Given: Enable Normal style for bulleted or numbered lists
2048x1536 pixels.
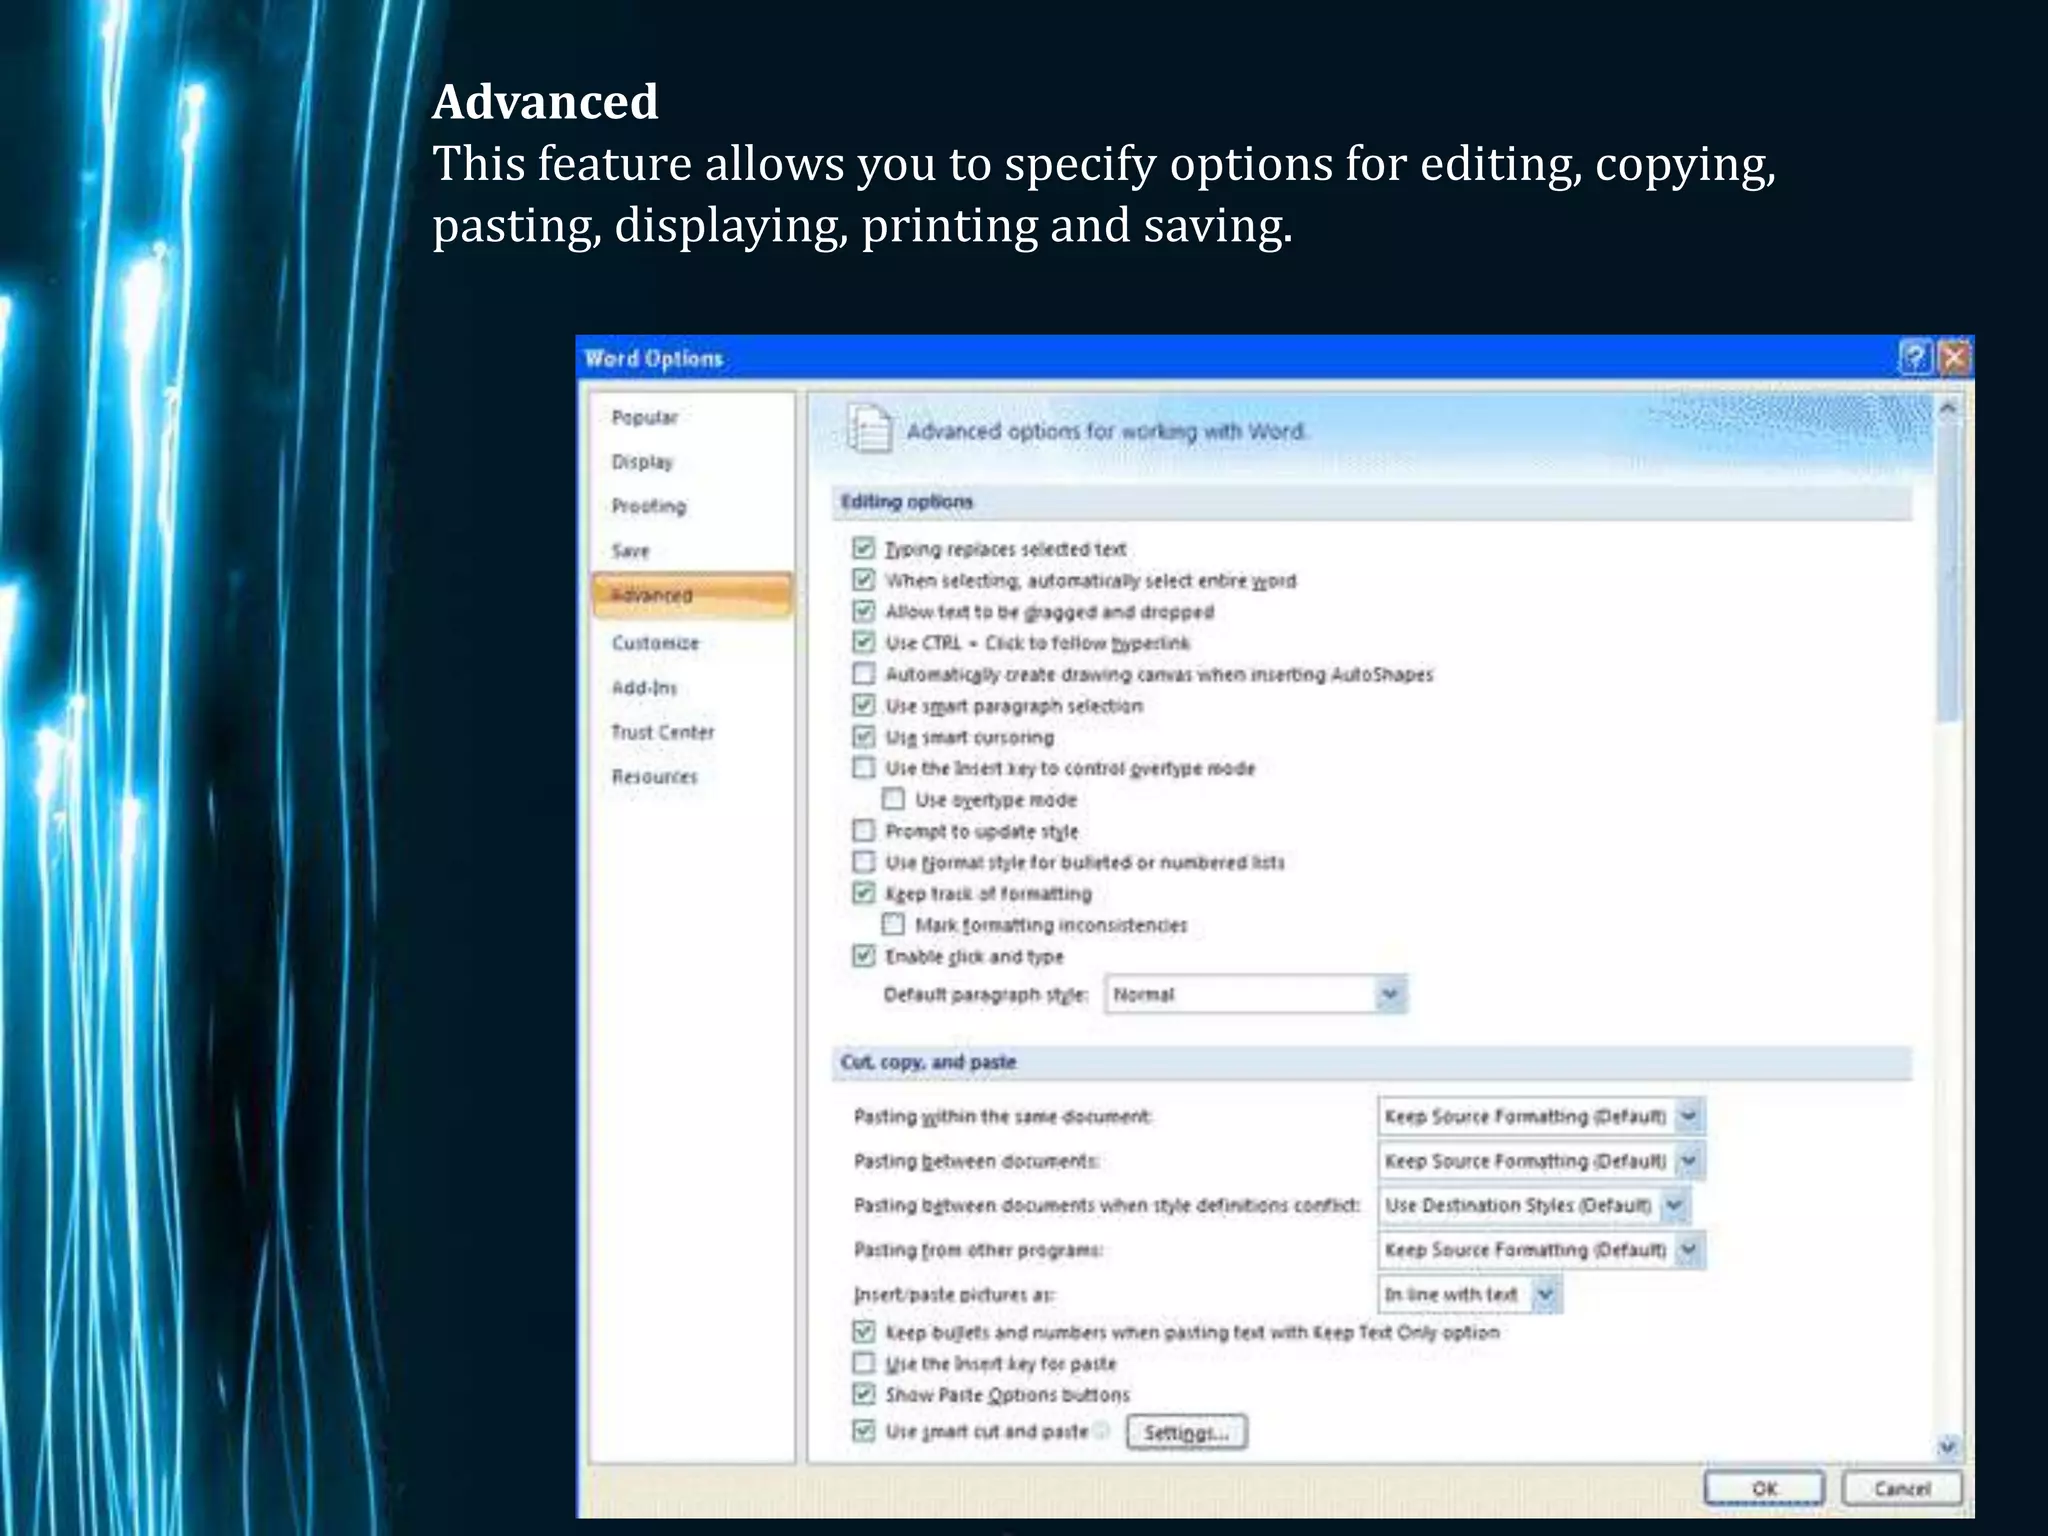Looking at the screenshot, I should coord(864,862).
